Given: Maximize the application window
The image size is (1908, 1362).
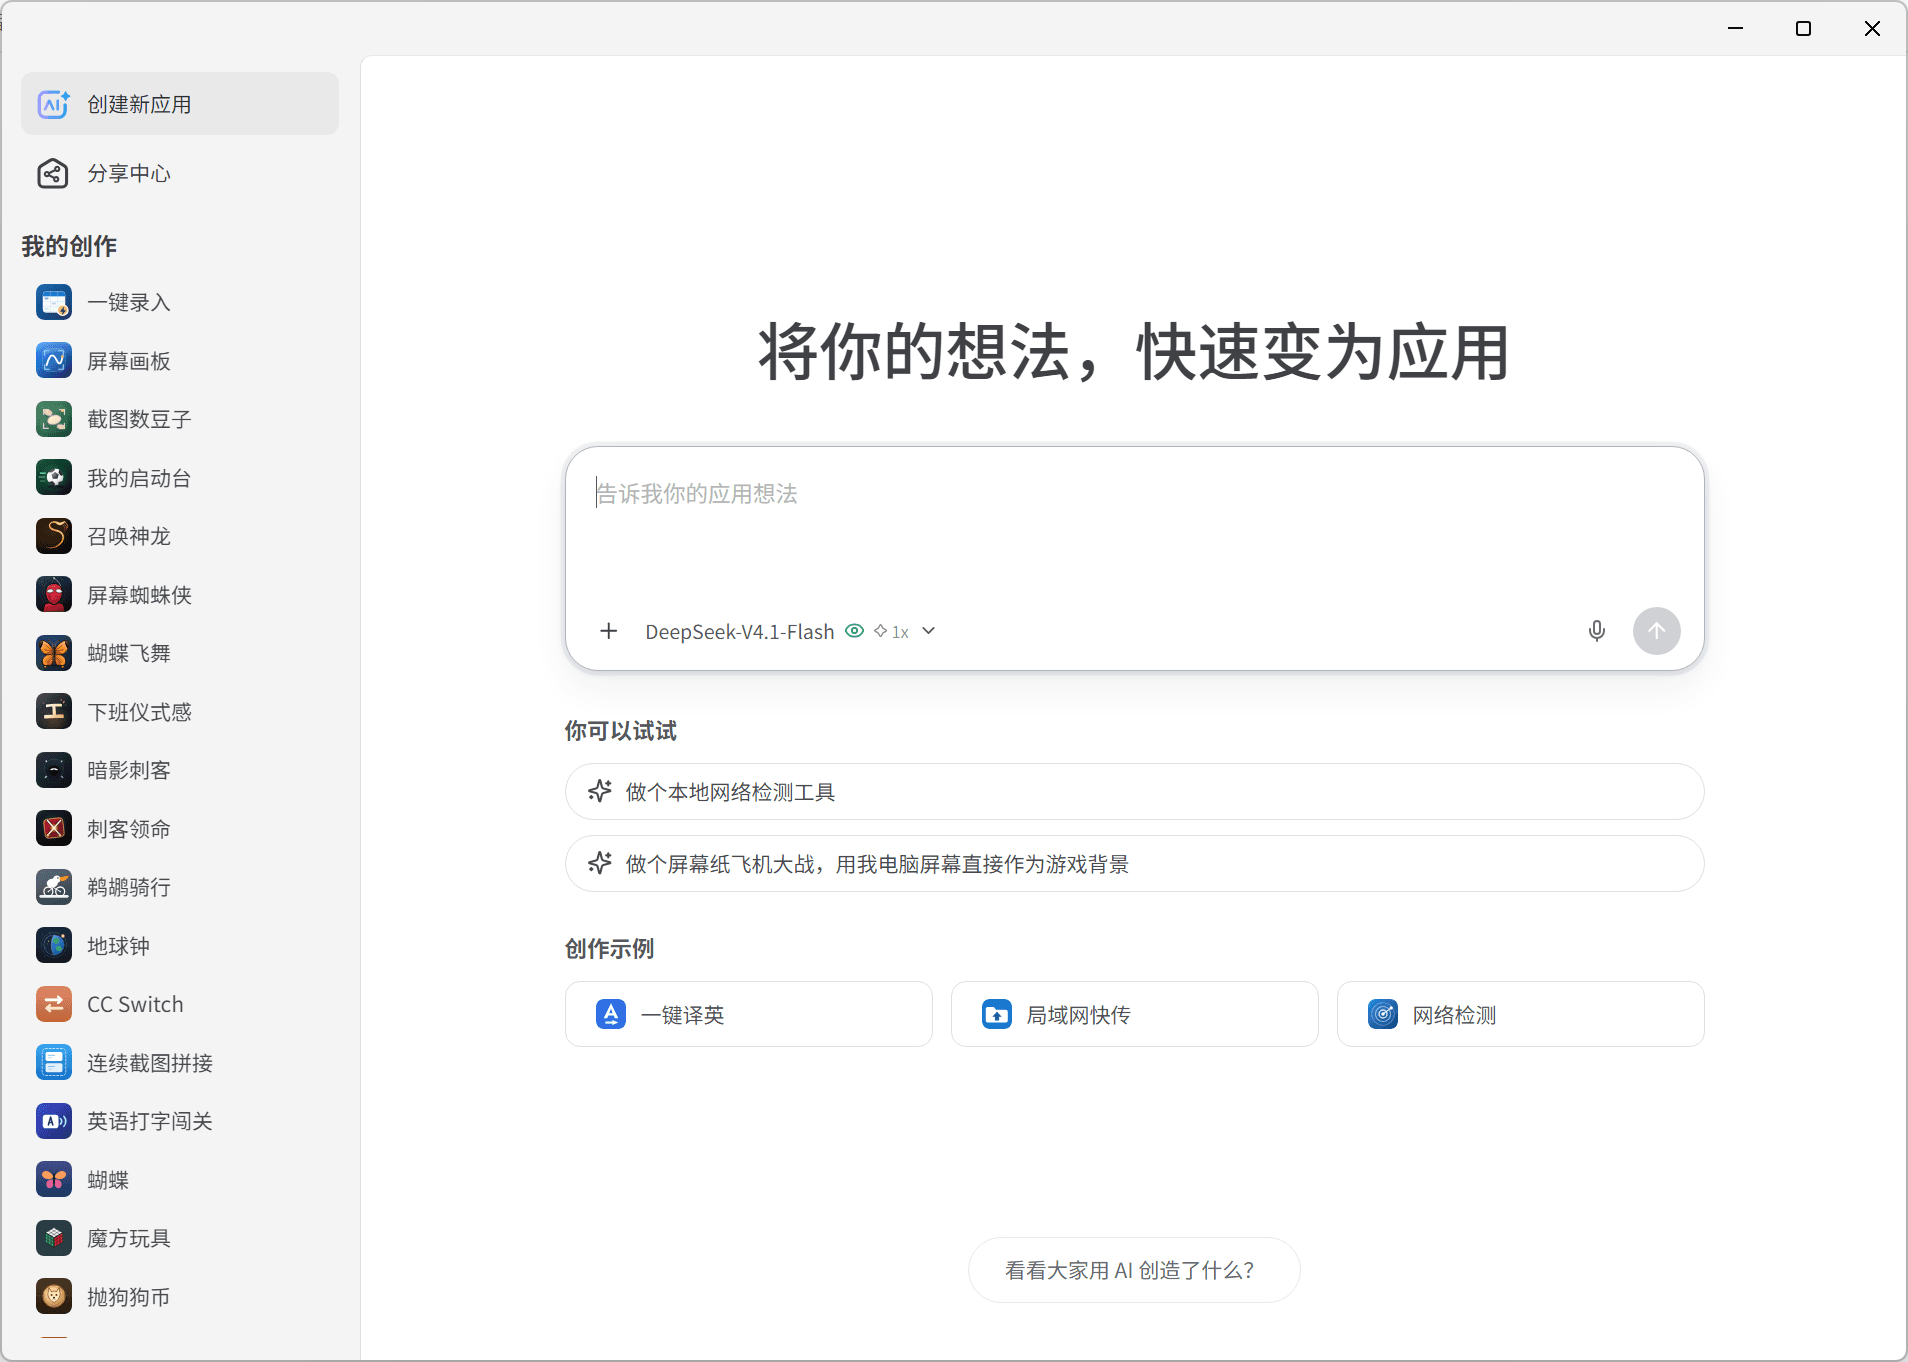Looking at the screenshot, I should point(1803,28).
